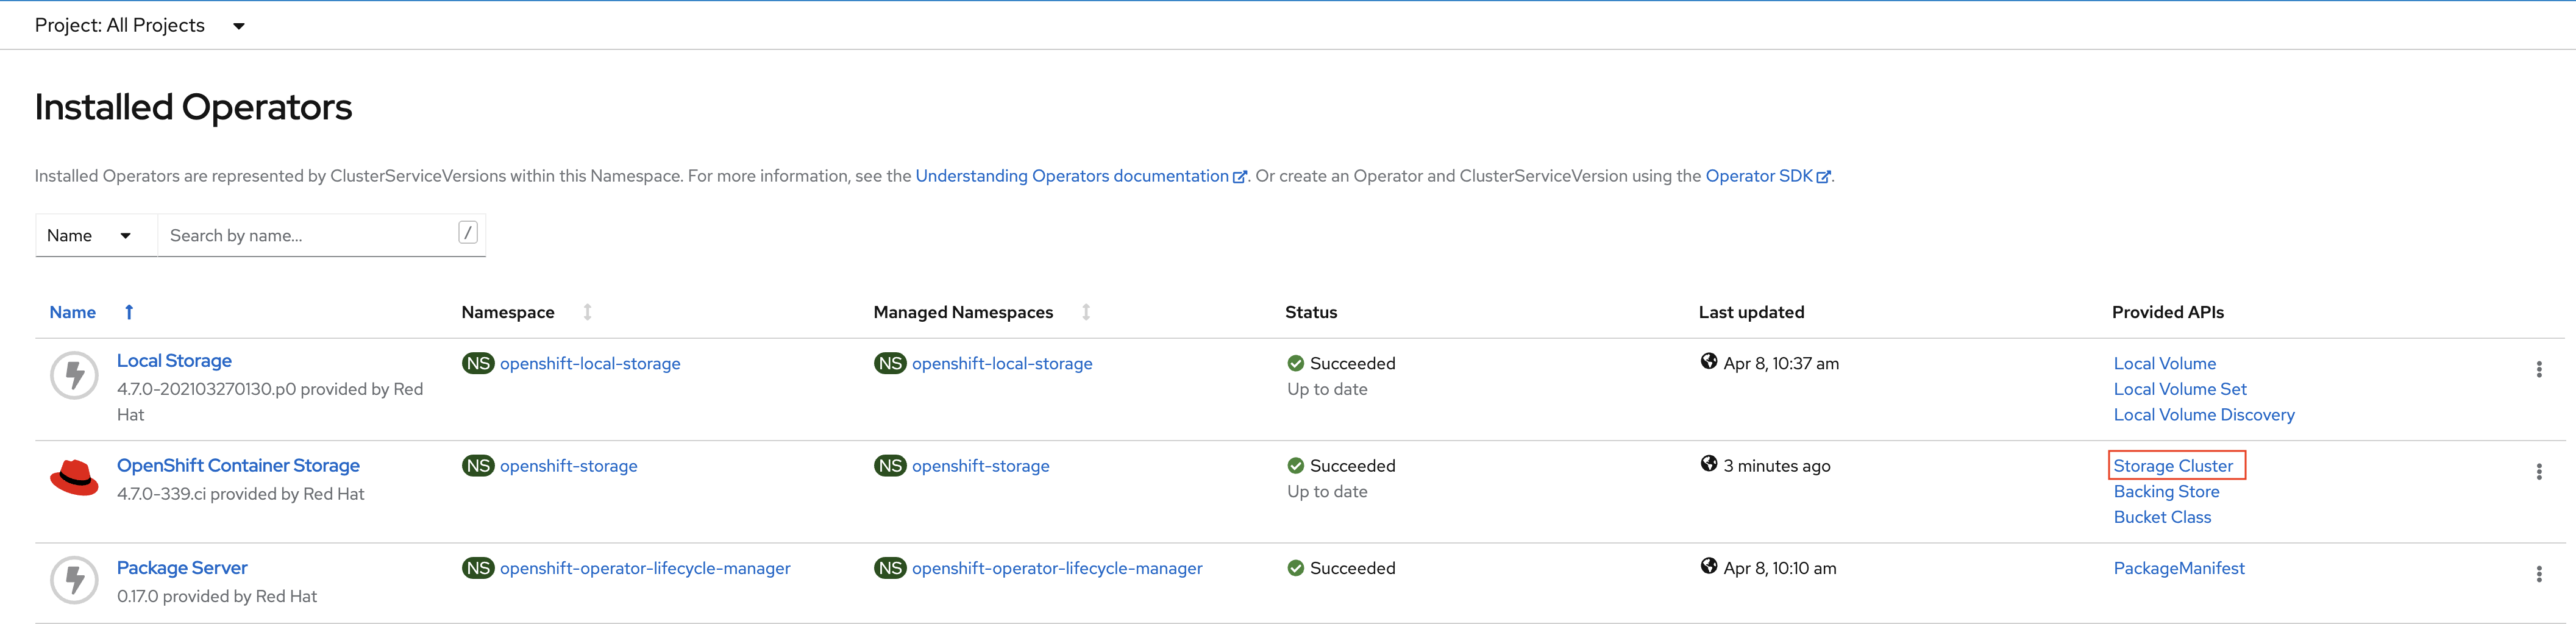Image resolution: width=2576 pixels, height=624 pixels.
Task: Open openshift-local-storage link in Namespace column
Action: point(590,364)
